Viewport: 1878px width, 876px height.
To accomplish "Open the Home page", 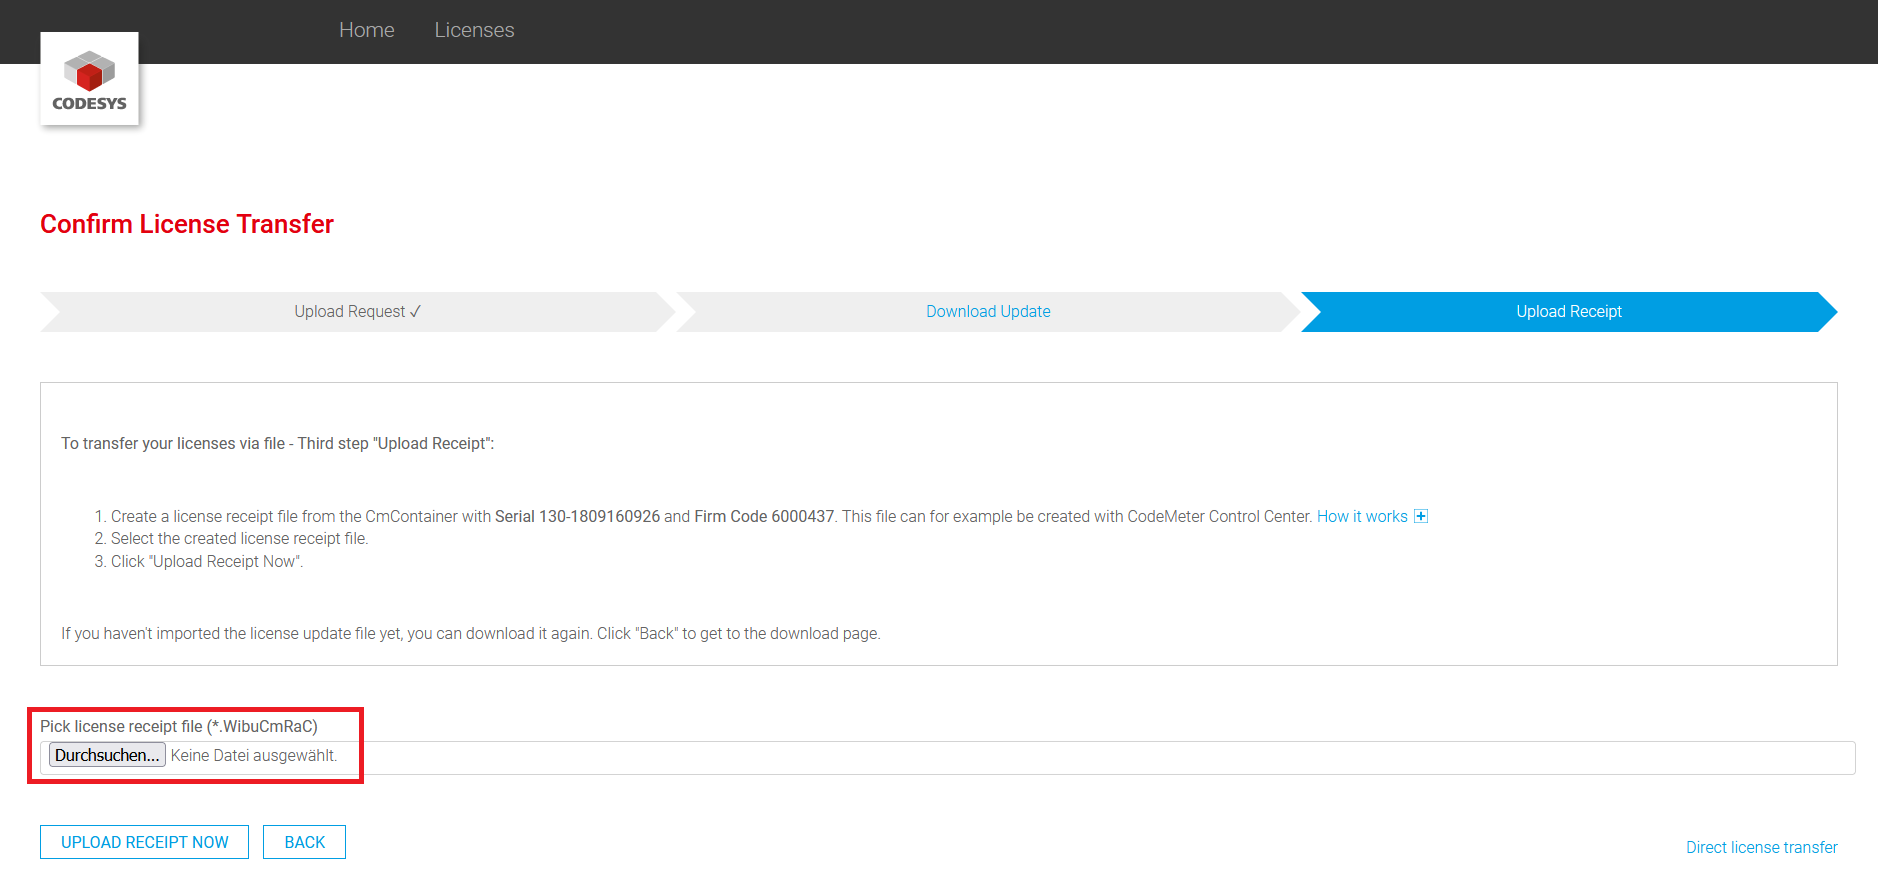I will [366, 30].
